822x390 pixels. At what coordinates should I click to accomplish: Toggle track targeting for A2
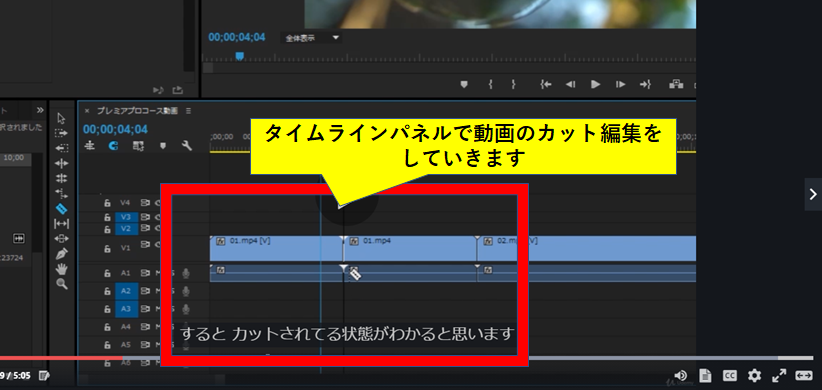coord(126,291)
